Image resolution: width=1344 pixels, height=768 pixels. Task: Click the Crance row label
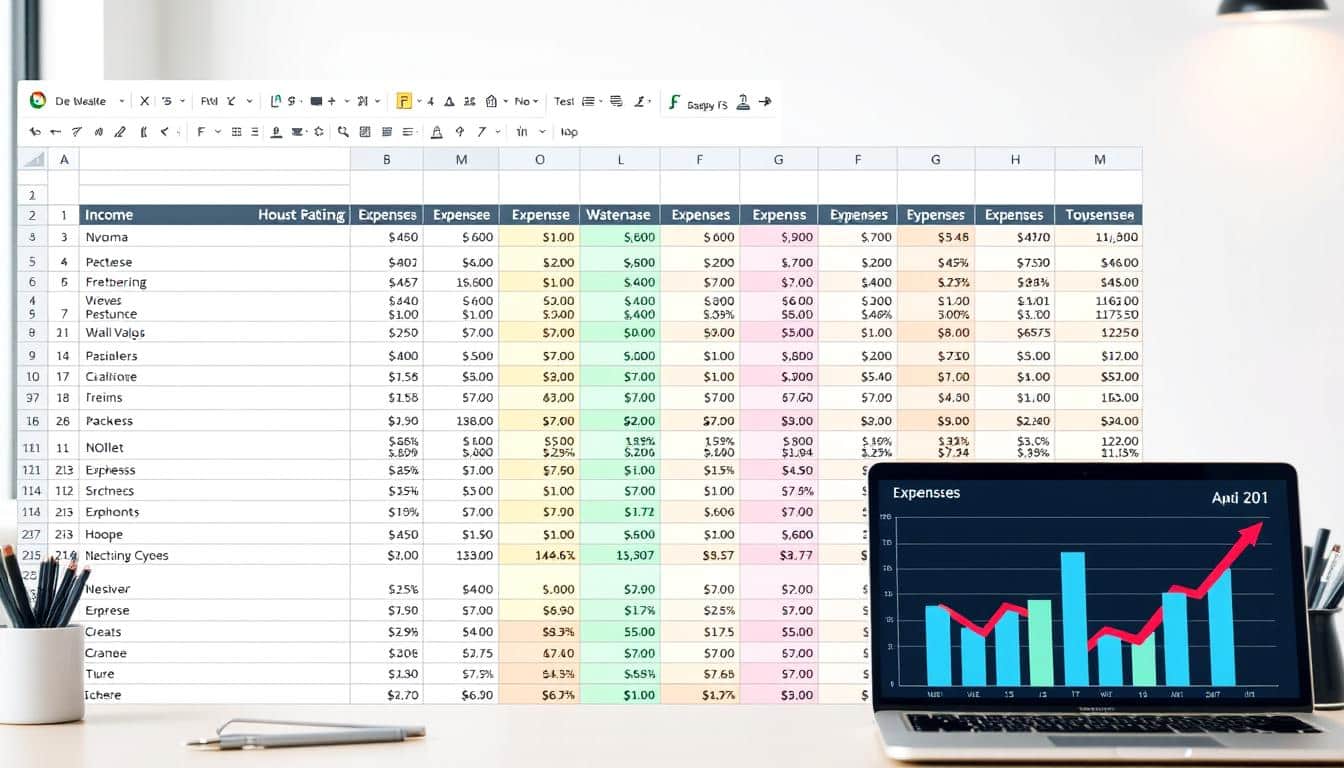pyautogui.click(x=106, y=653)
